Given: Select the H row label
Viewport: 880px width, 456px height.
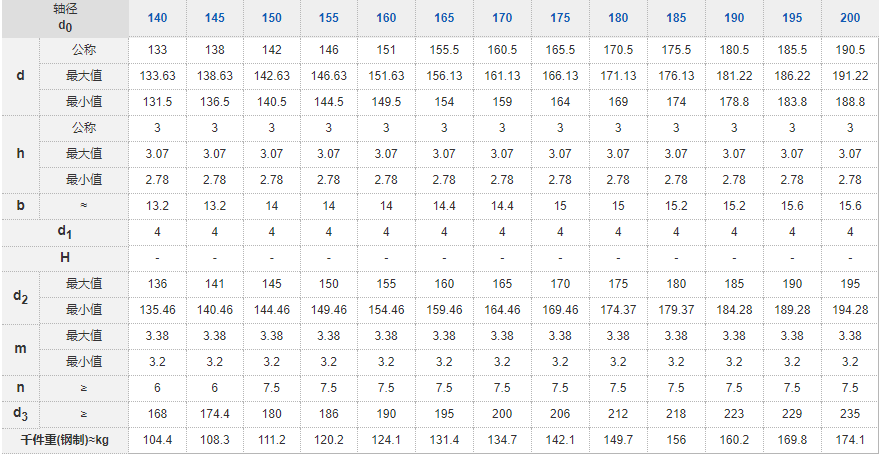Looking at the screenshot, I should (x=64, y=257).
